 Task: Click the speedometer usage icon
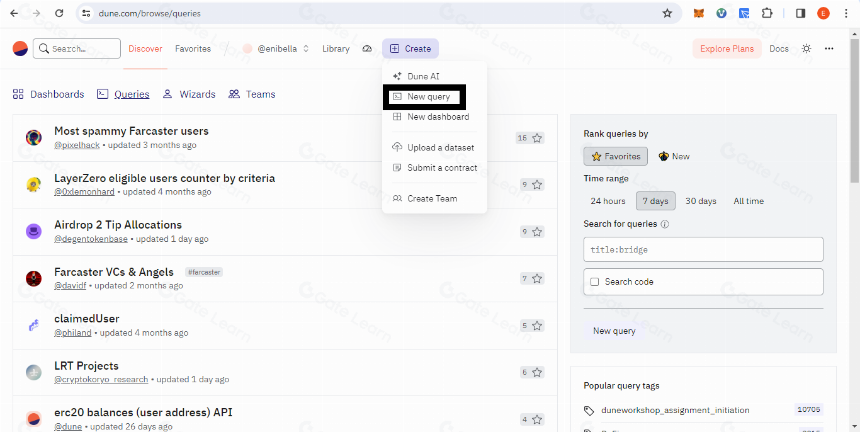coord(367,49)
